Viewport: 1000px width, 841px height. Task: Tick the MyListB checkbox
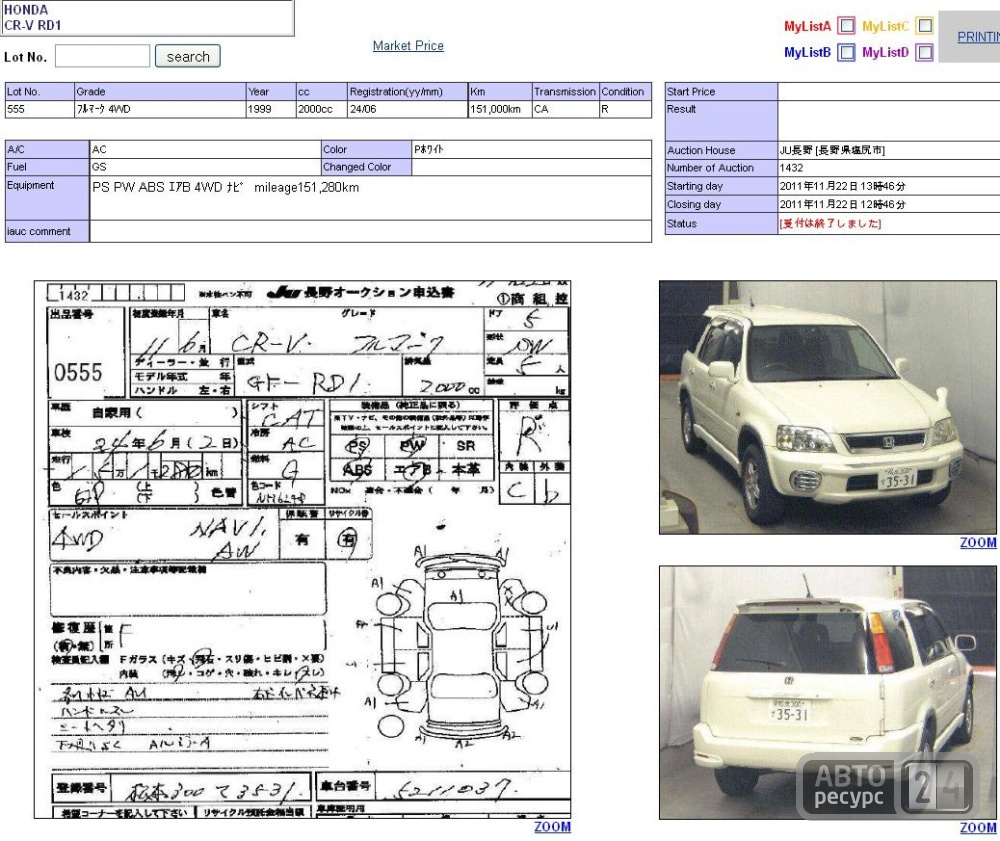[846, 52]
